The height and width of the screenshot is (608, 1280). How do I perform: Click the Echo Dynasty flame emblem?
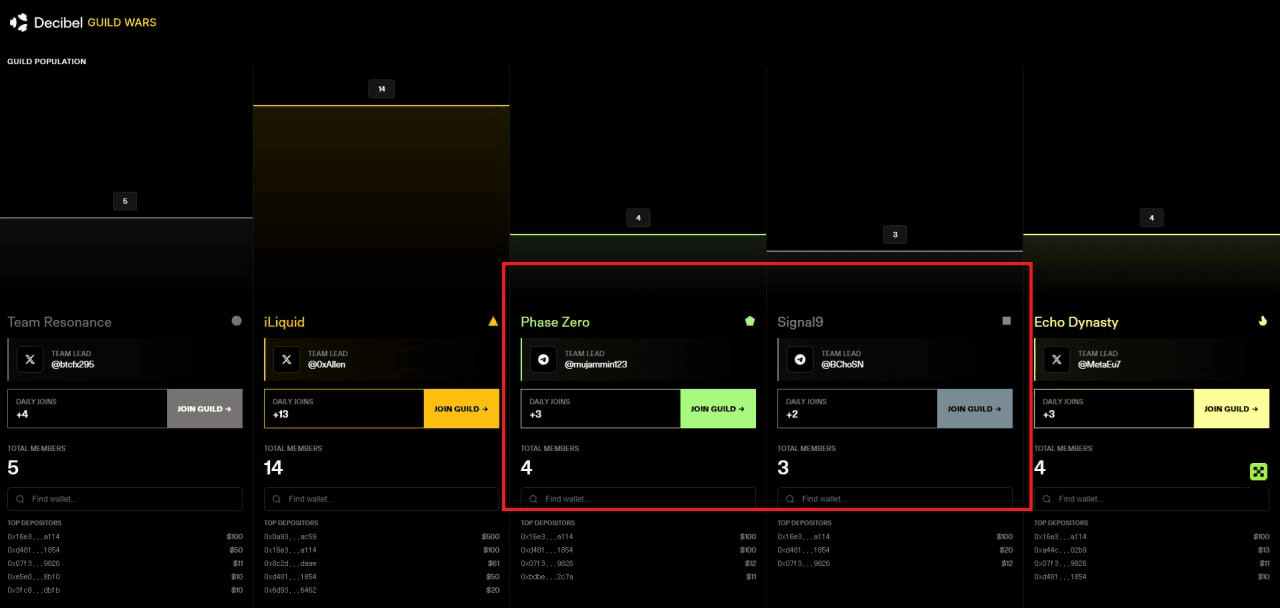pyautogui.click(x=1263, y=321)
